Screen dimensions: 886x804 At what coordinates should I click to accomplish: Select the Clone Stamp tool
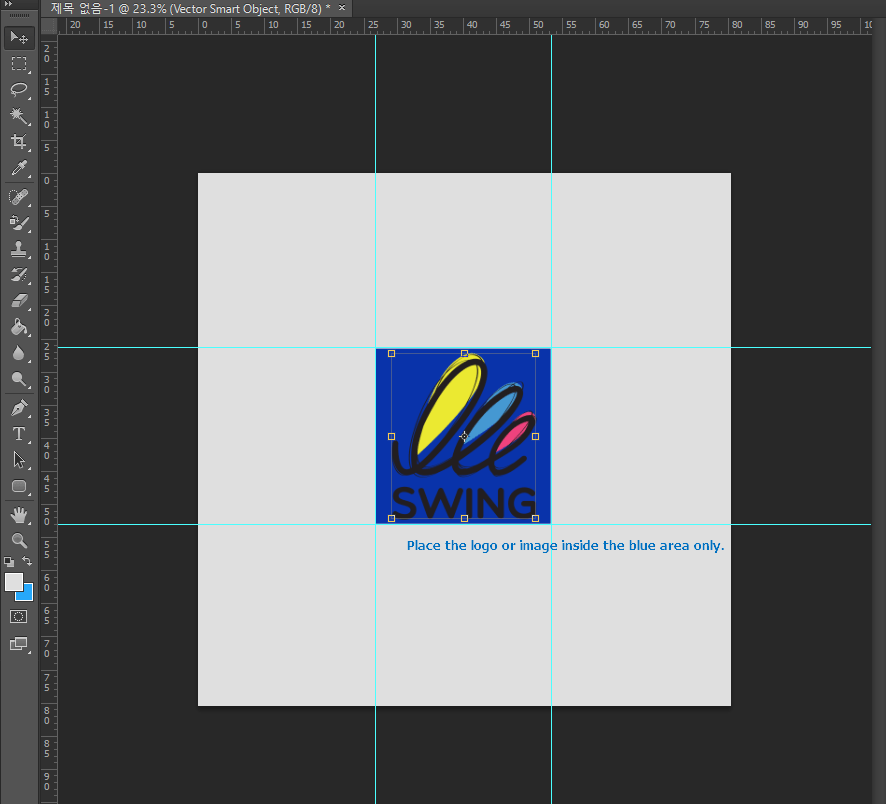click(x=19, y=249)
